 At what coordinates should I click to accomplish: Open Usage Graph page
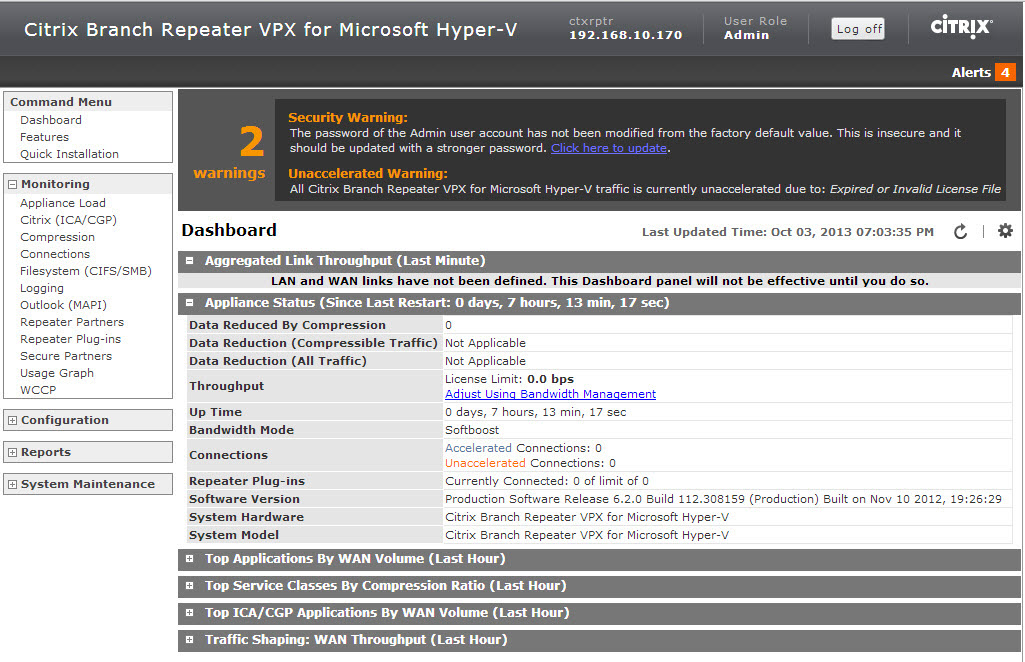(x=57, y=373)
